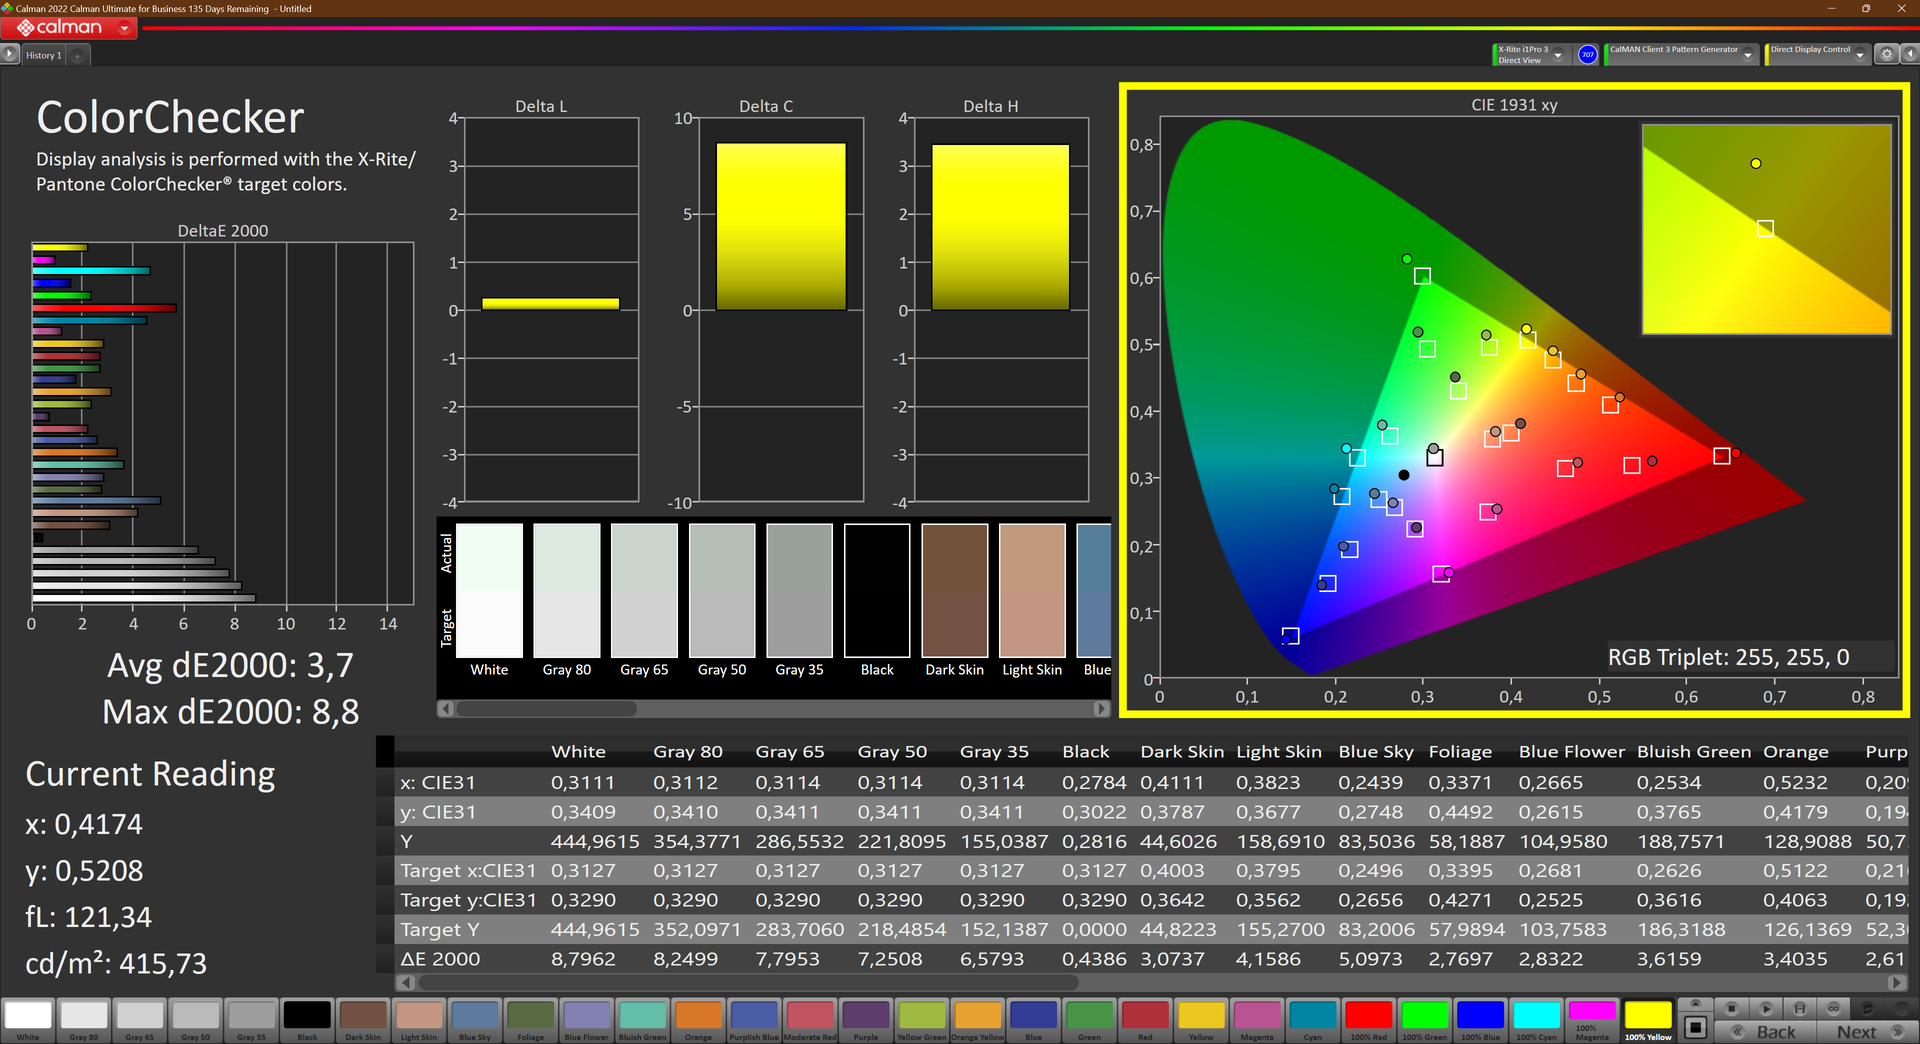Viewport: 1920px width, 1044px height.
Task: Expand the left panel with the arrow icon
Action: pos(10,55)
